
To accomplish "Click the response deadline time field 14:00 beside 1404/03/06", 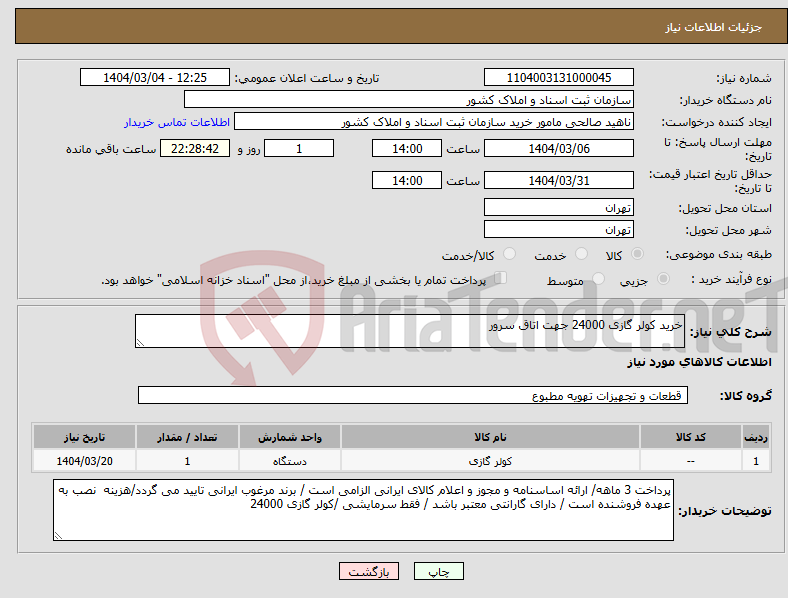I will coord(407,148).
